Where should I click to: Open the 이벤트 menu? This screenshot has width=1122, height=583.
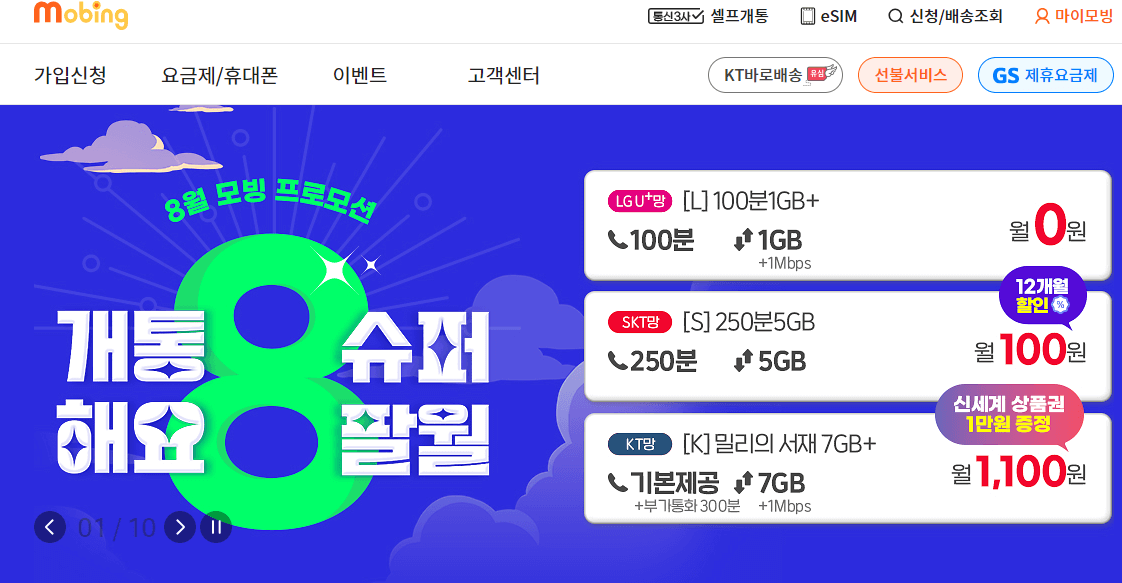click(x=360, y=74)
